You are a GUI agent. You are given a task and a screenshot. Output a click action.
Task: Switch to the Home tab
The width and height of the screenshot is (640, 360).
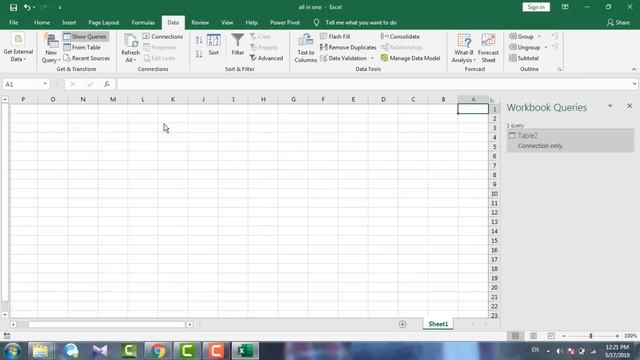[x=42, y=22]
